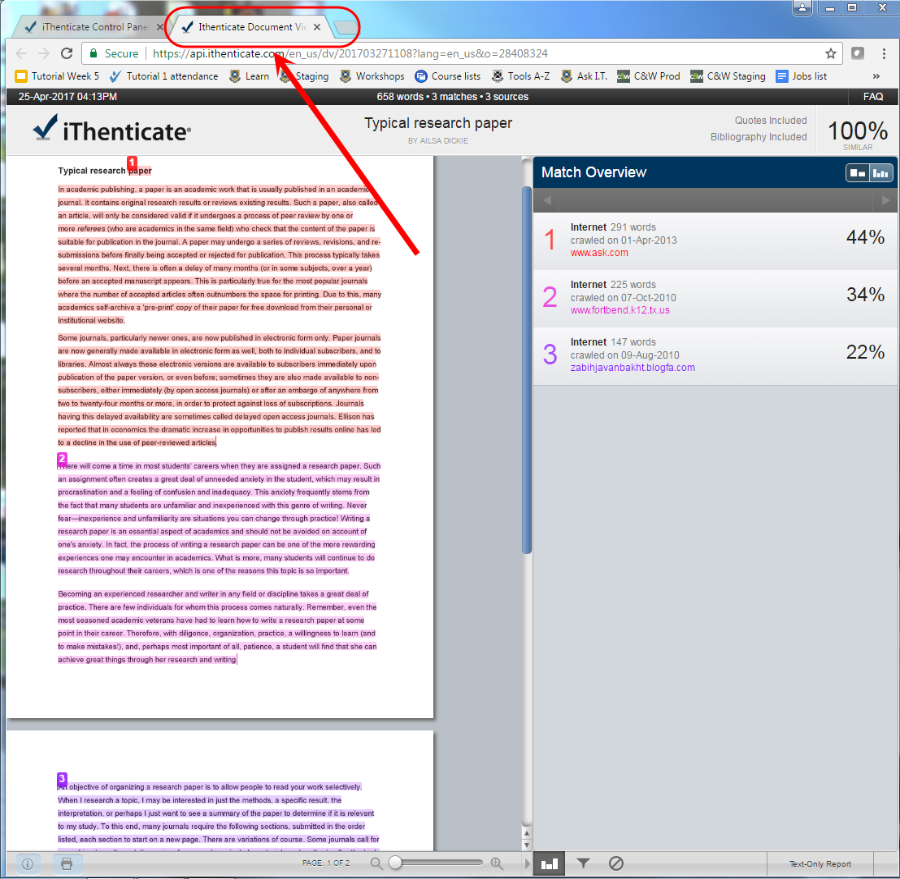Close the iThenticate Control Panel tab
This screenshot has height=879, width=900.
(x=160, y=27)
